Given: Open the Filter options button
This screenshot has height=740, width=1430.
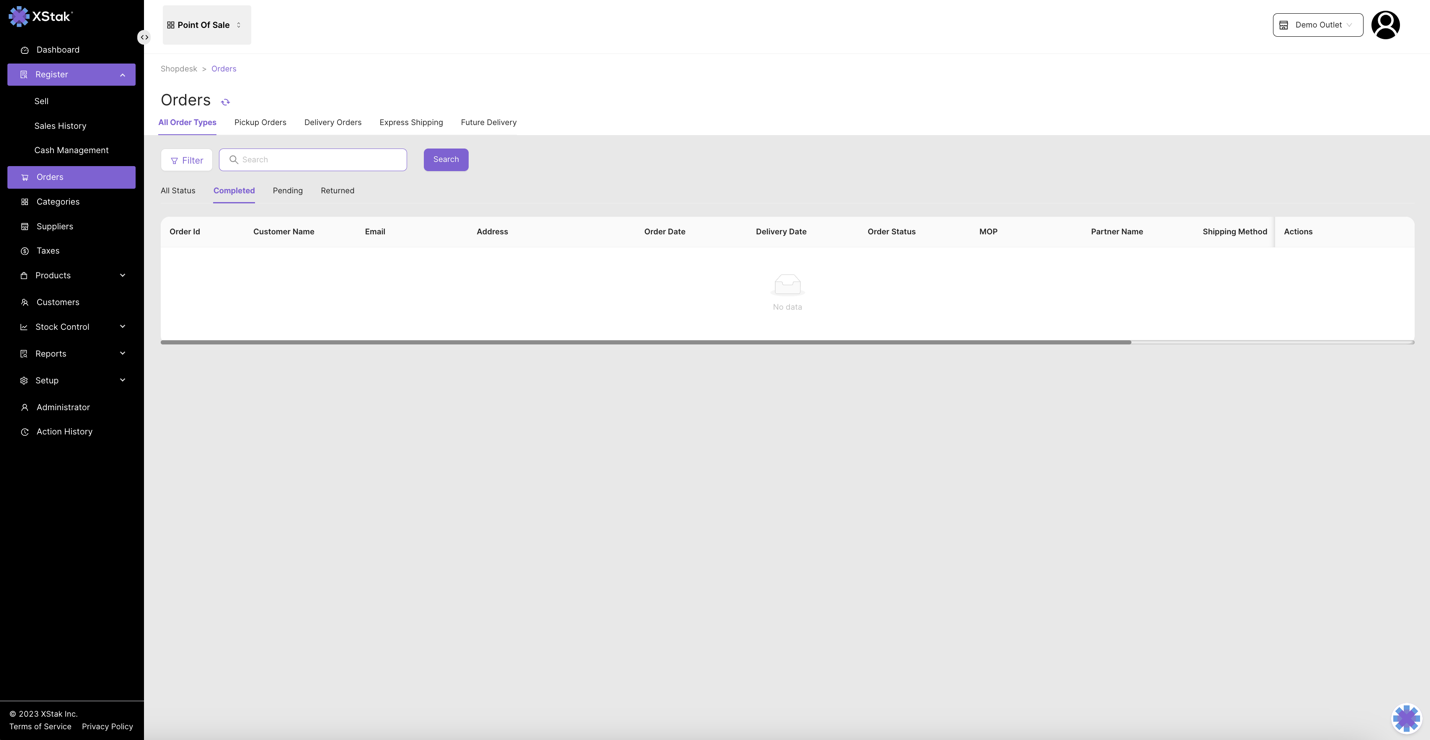Looking at the screenshot, I should coord(187,160).
